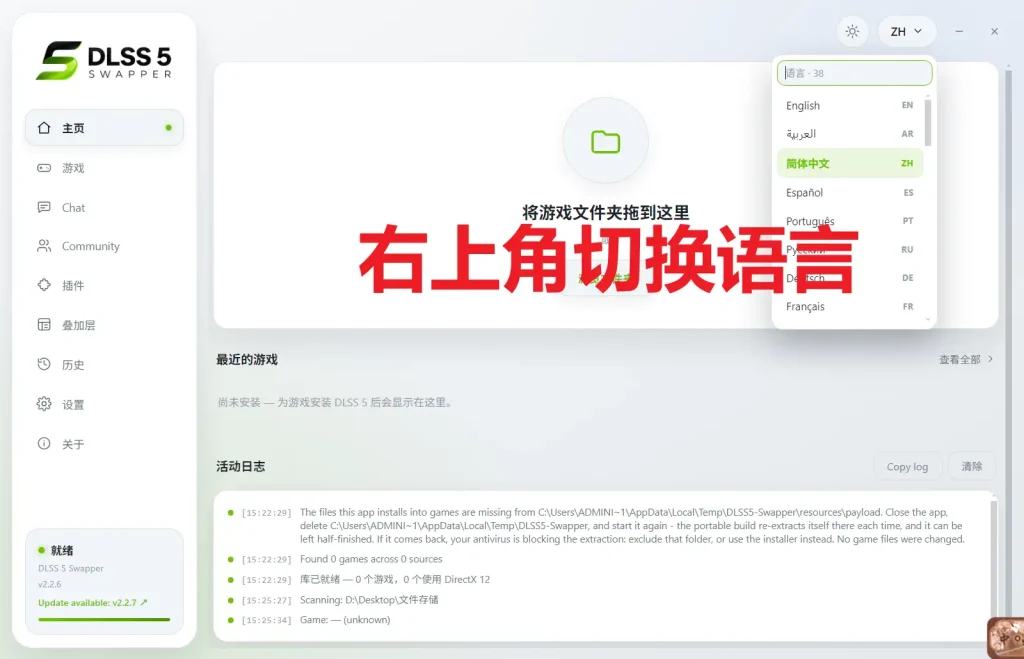
Task: Click the chat bubble icon
Action: pos(44,208)
